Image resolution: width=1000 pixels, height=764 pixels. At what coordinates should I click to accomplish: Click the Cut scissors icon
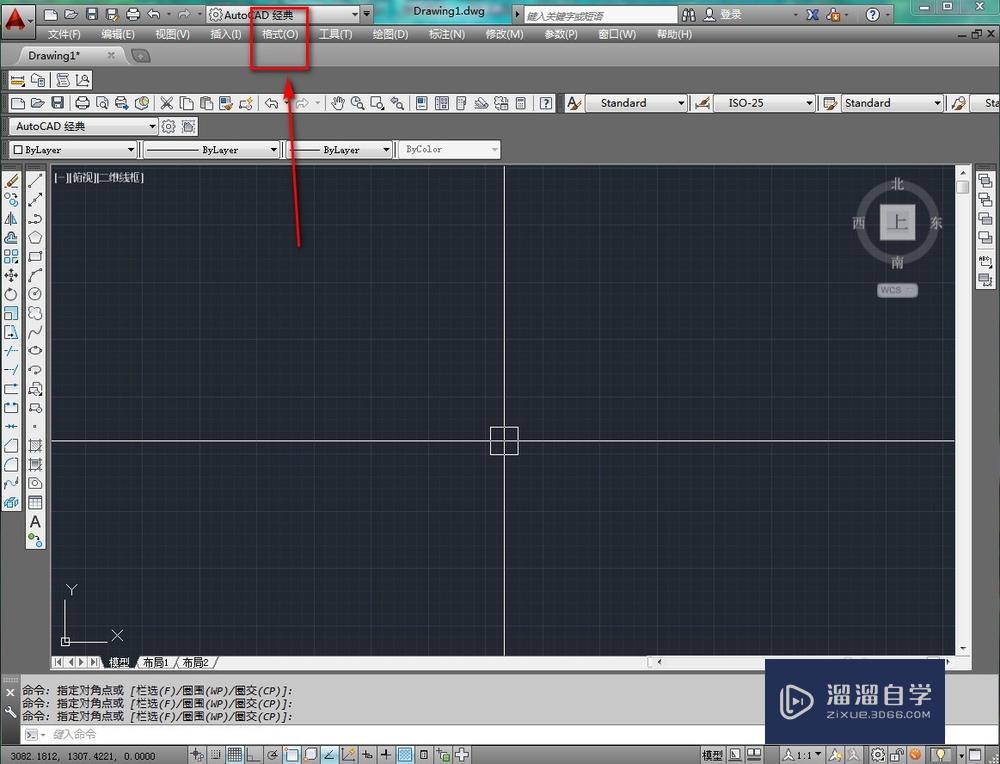(x=166, y=103)
